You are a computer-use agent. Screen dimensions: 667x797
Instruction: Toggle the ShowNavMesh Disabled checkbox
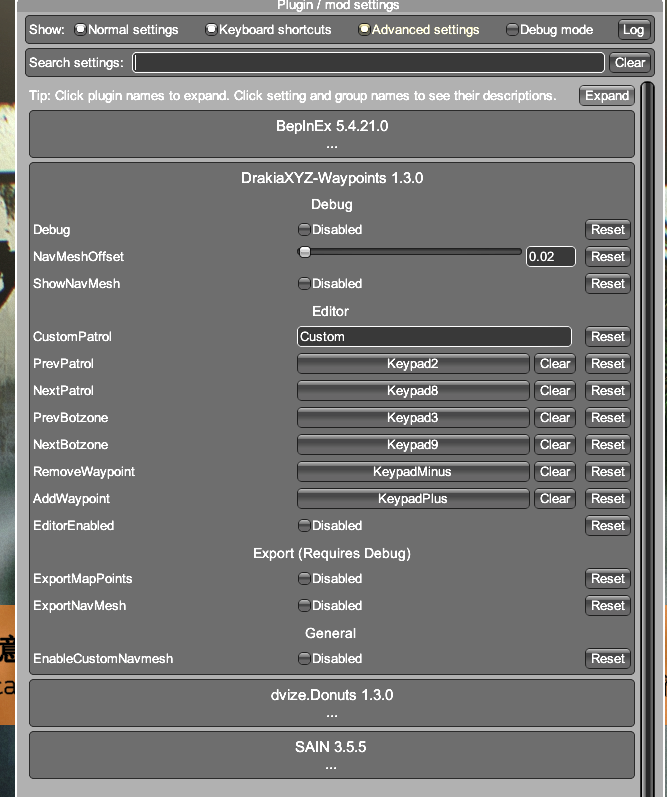305,284
